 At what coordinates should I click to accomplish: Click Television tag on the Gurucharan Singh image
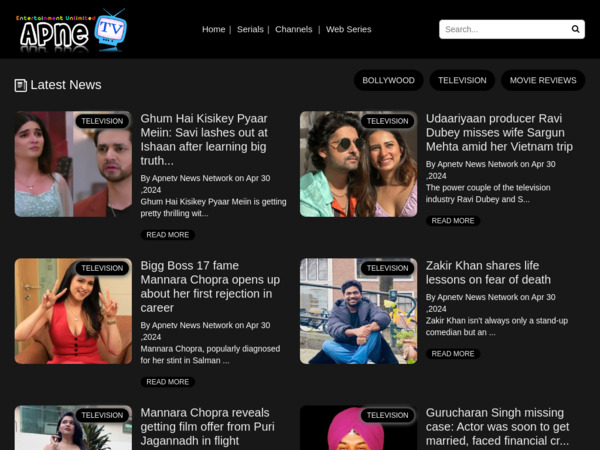coord(388,415)
